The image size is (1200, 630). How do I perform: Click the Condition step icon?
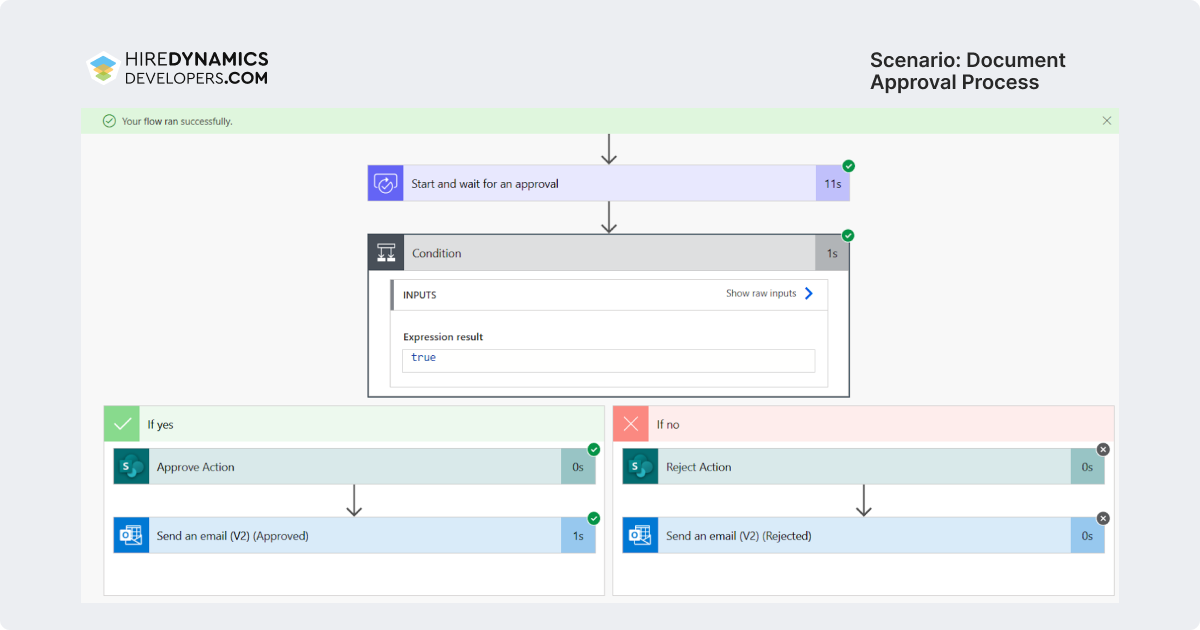[x=386, y=253]
